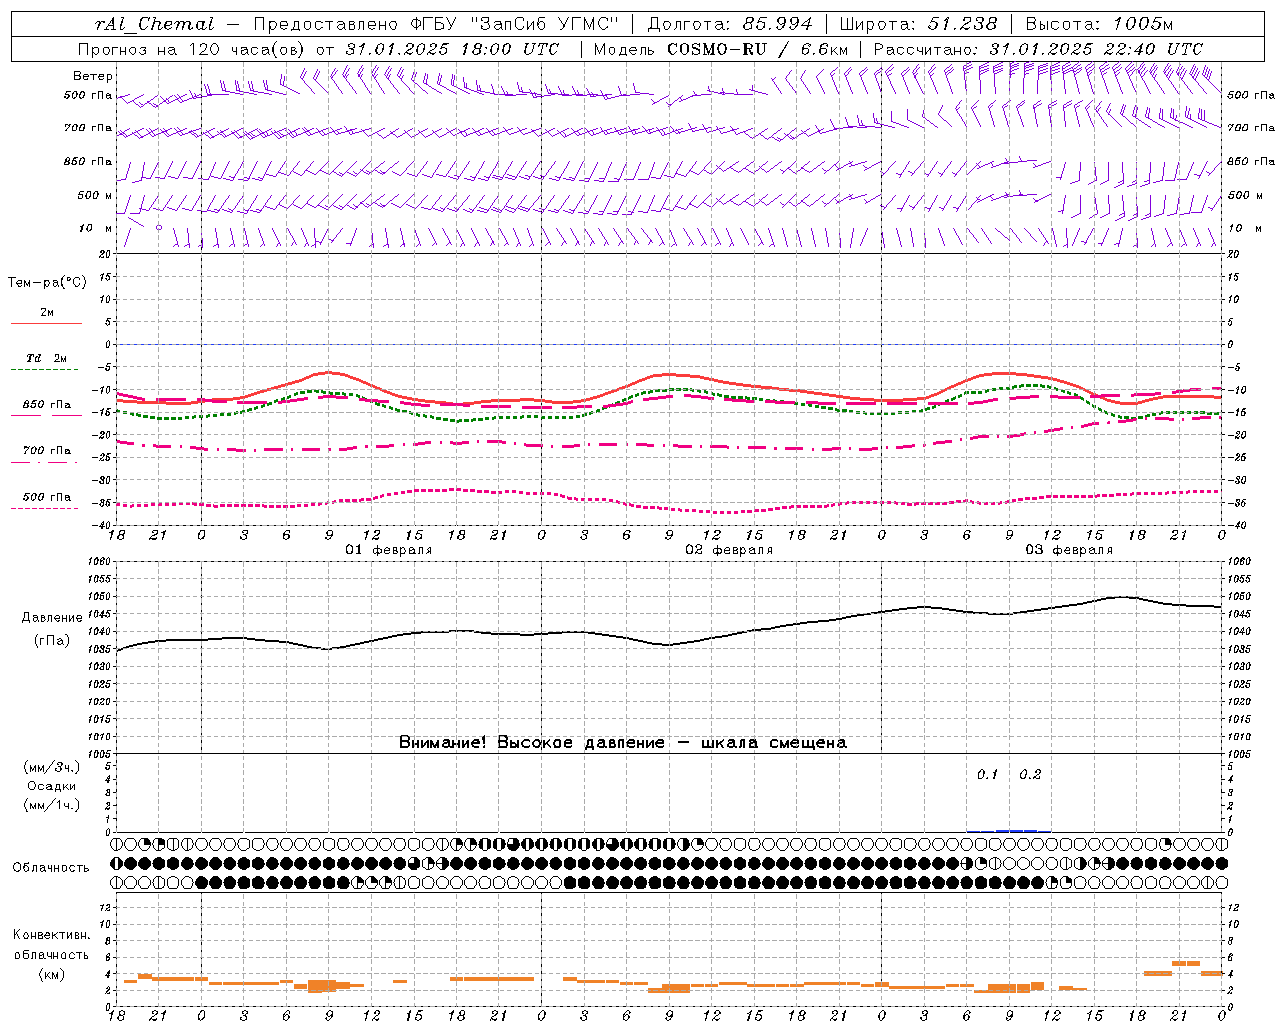Click the '10 м' wind level label on left

(95, 228)
